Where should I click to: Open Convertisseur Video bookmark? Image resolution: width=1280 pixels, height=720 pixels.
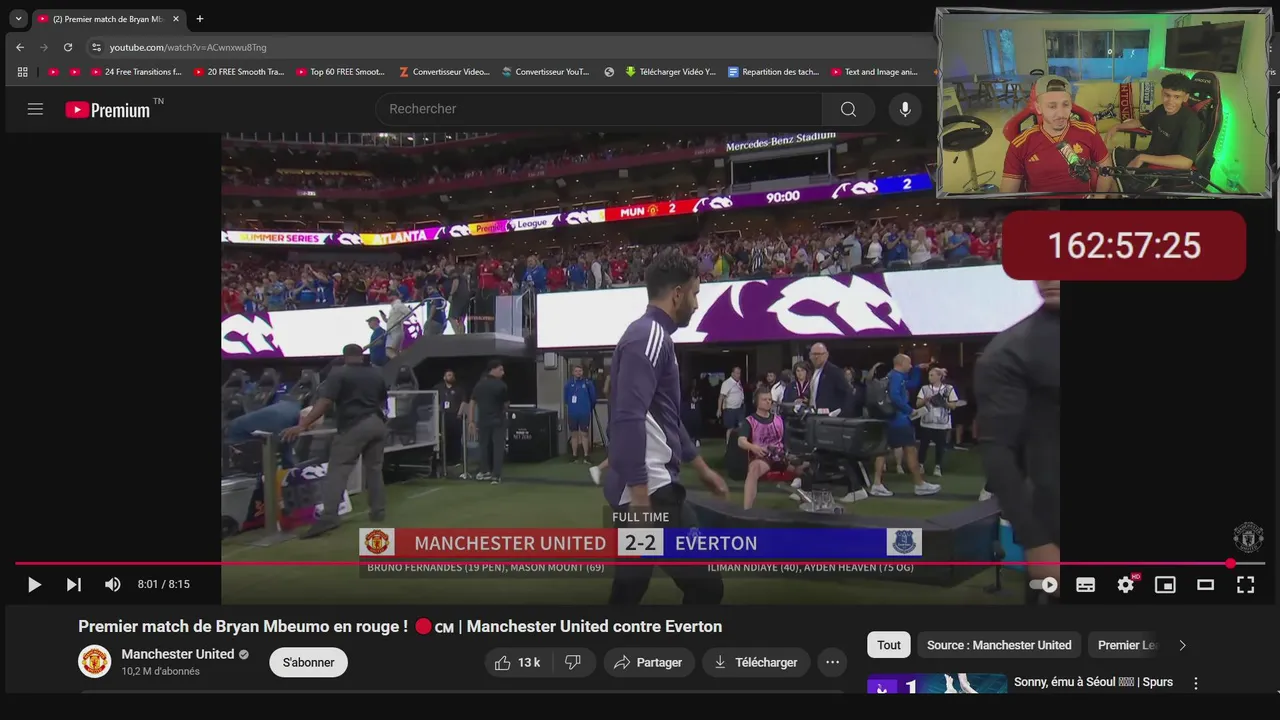pyautogui.click(x=444, y=72)
